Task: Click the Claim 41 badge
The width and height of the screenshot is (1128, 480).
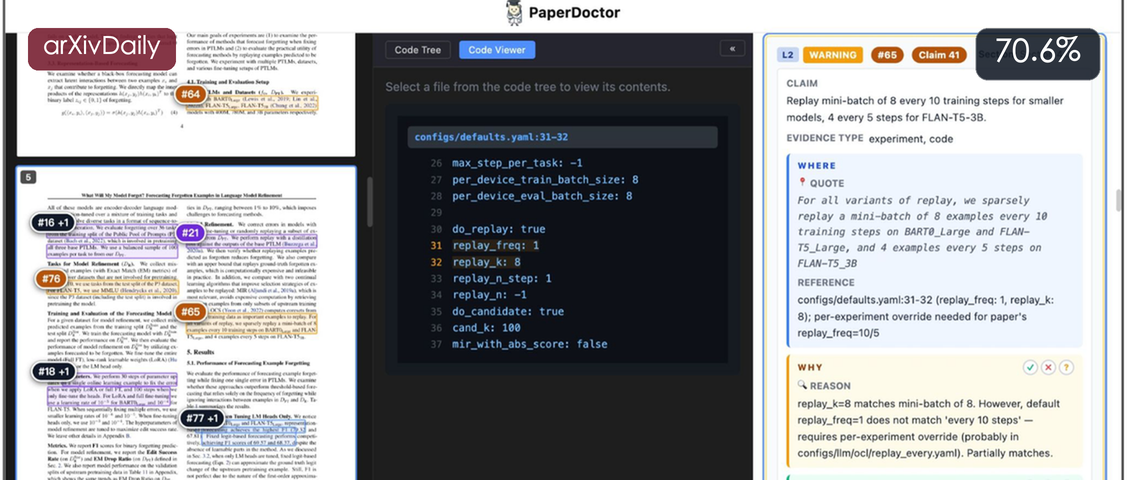Action: tap(939, 55)
